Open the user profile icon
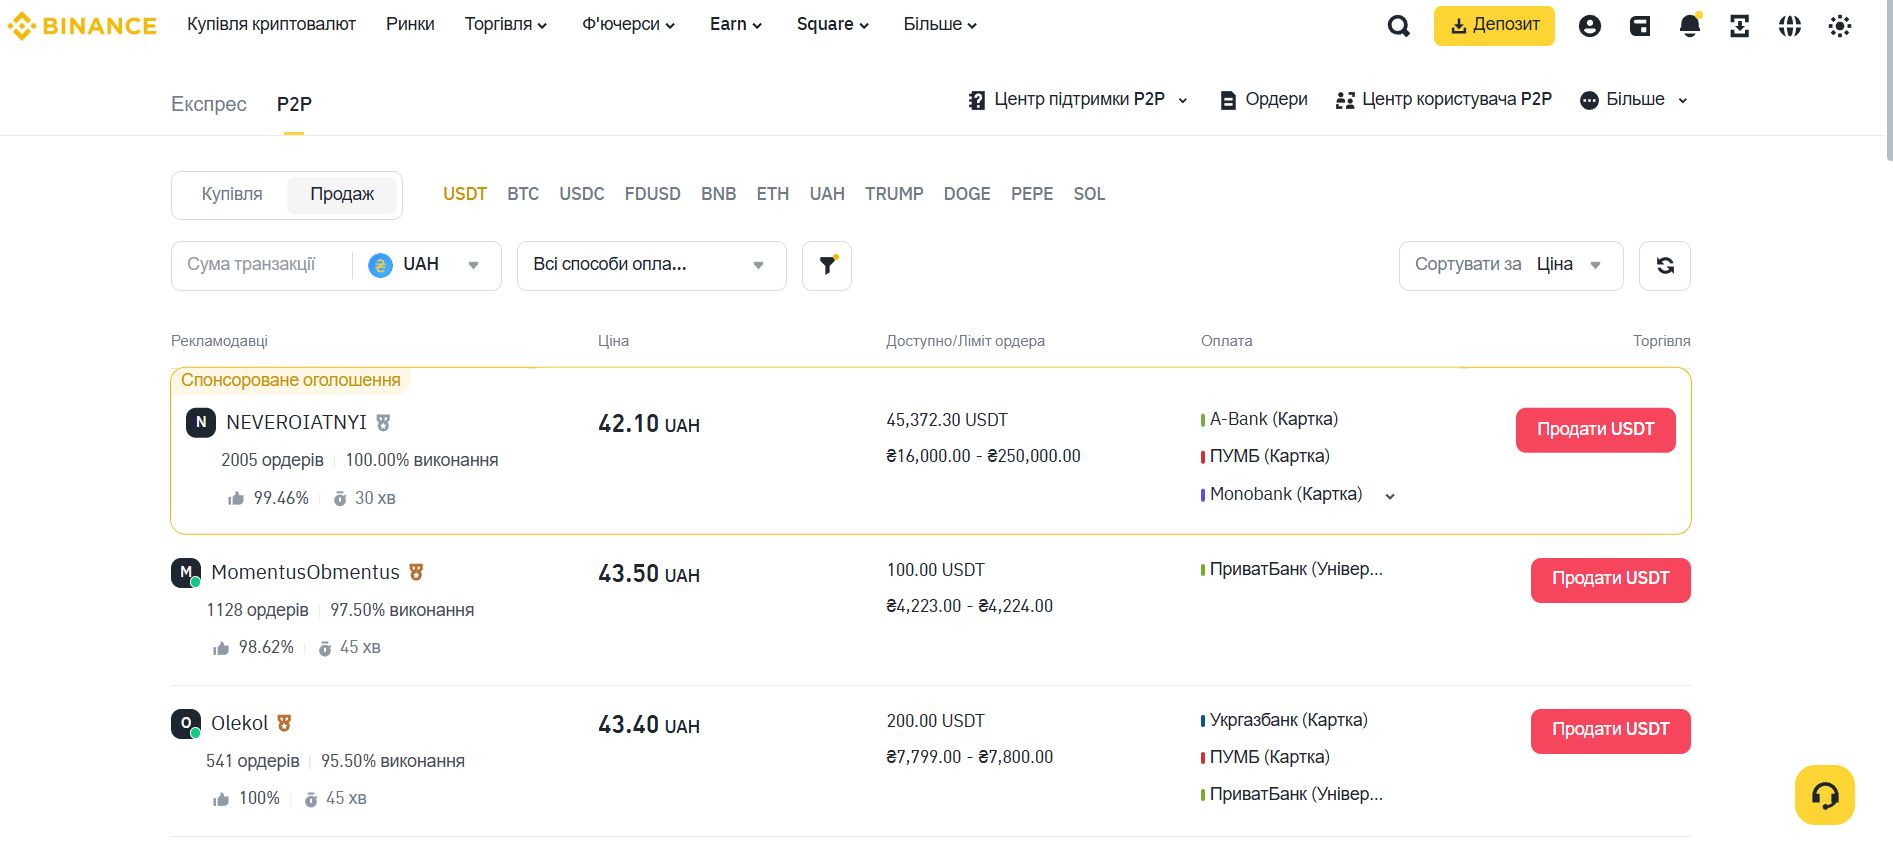This screenshot has width=1893, height=852. pos(1590,26)
